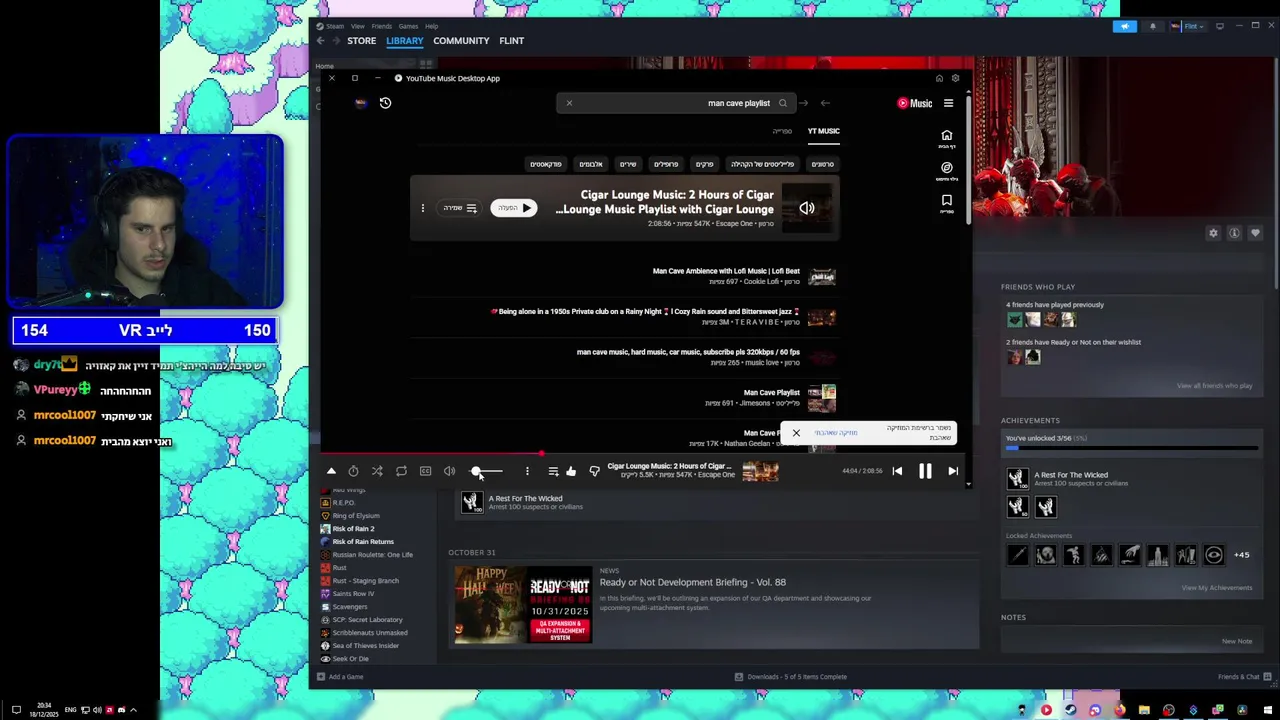Image resolution: width=1280 pixels, height=720 pixels.
Task: Click the add-to-queue icon in player bar
Action: [553, 471]
